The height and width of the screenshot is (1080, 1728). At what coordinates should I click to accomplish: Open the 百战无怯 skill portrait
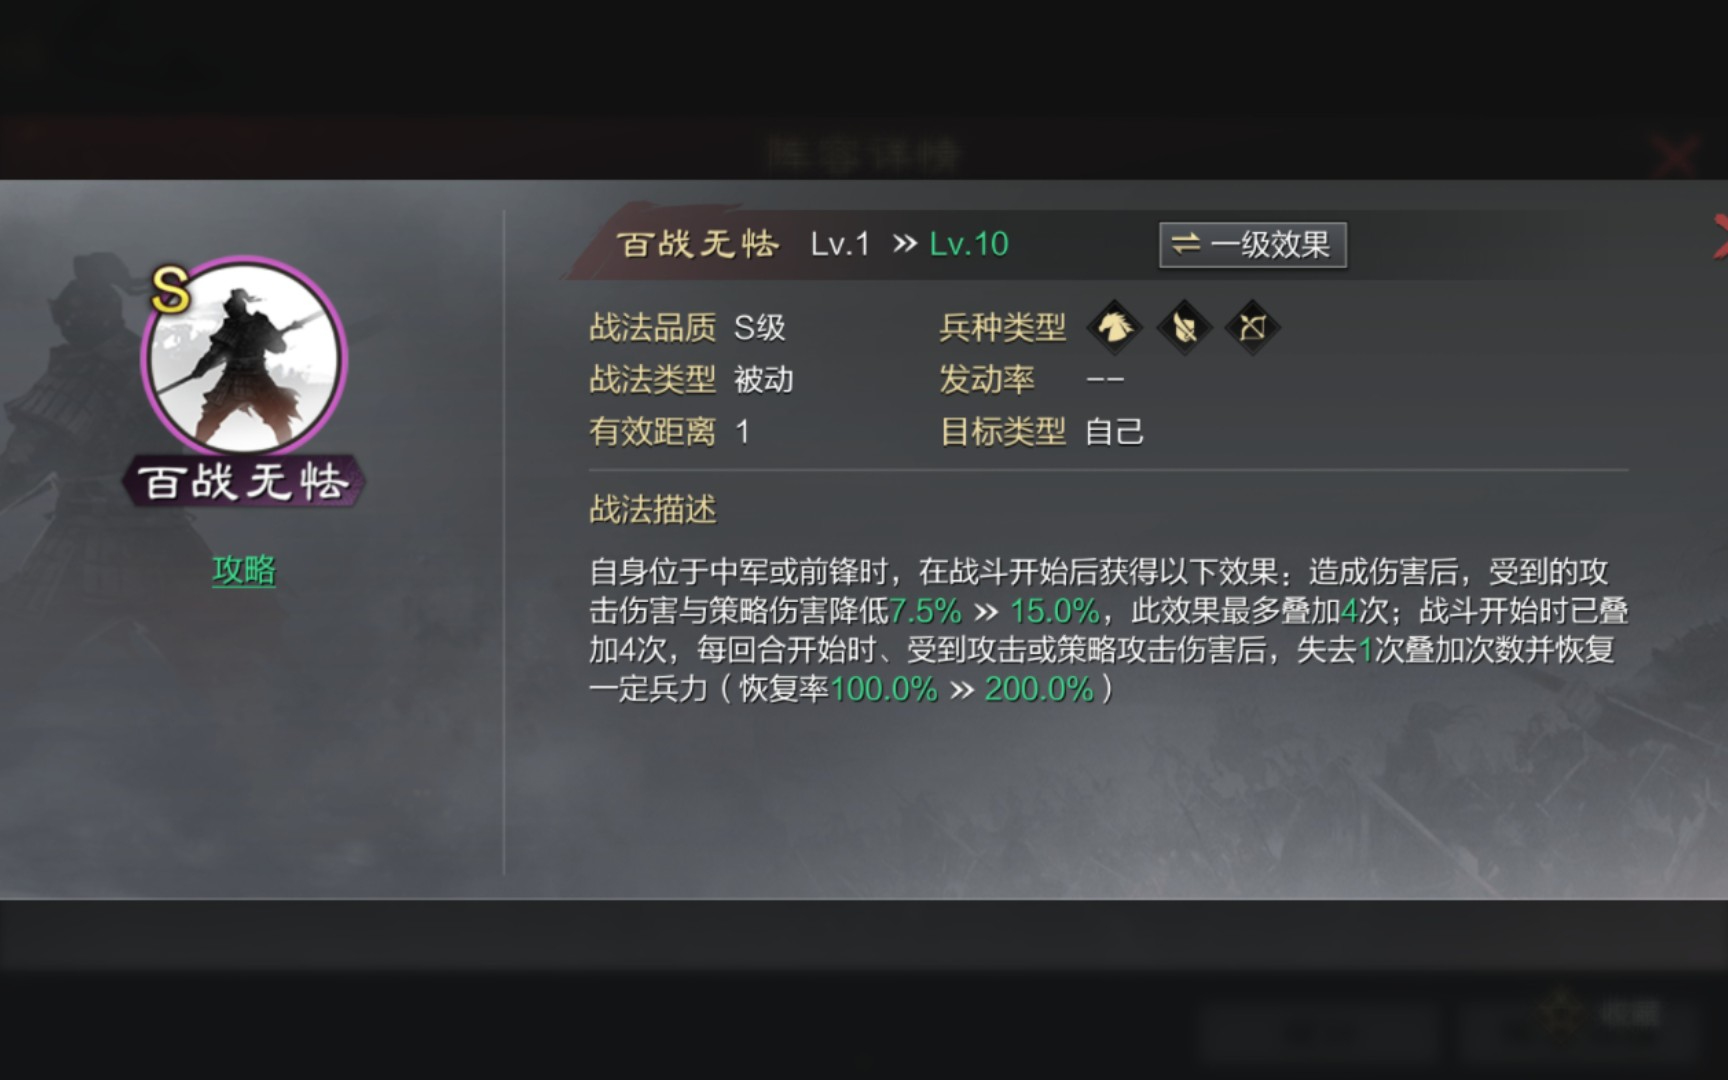(244, 357)
